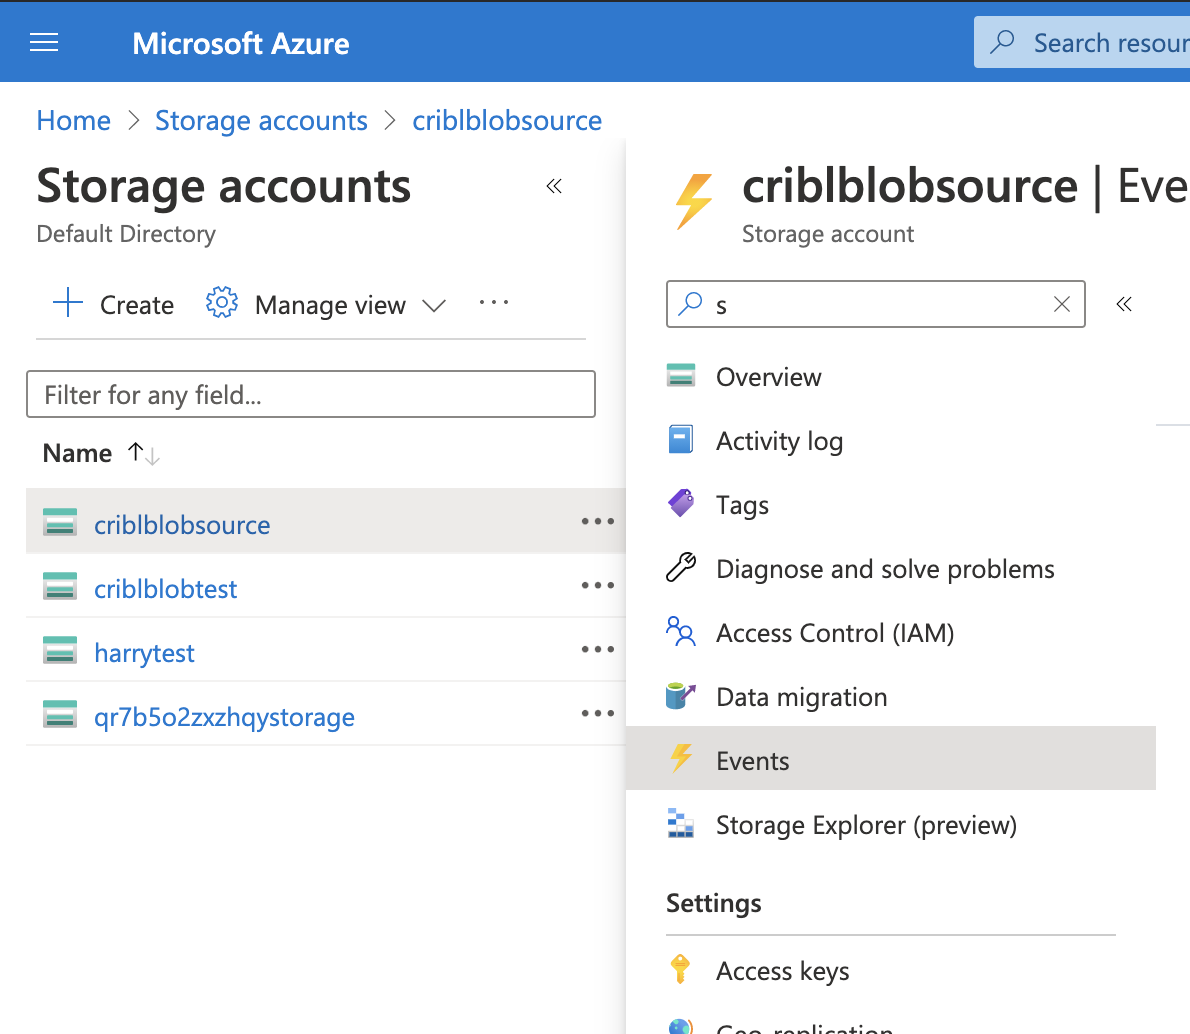Collapse the Storage accounts list pane

pyautogui.click(x=554, y=186)
